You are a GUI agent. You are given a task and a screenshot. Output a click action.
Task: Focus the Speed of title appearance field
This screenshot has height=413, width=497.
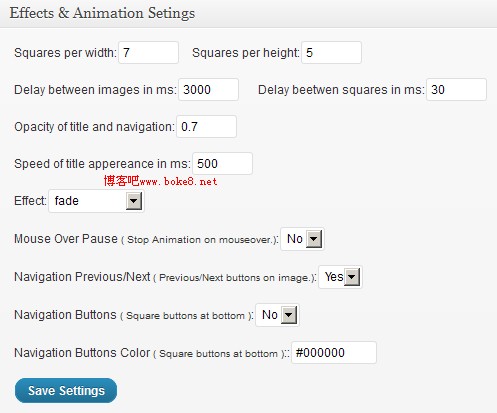tap(222, 163)
